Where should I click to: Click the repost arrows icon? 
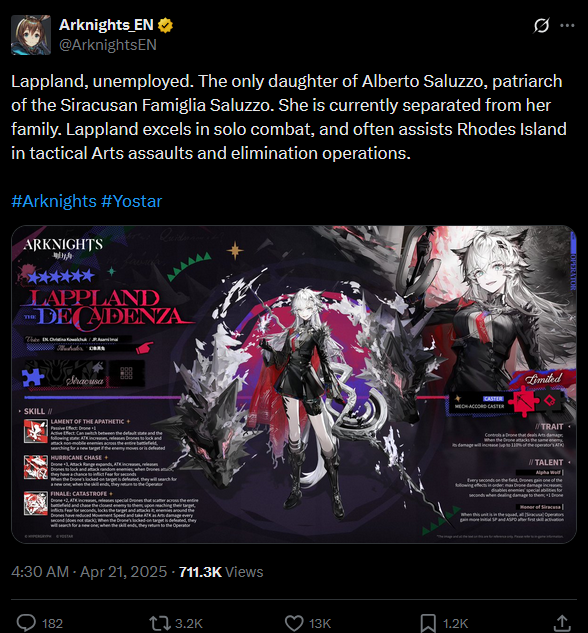[x=161, y=623]
